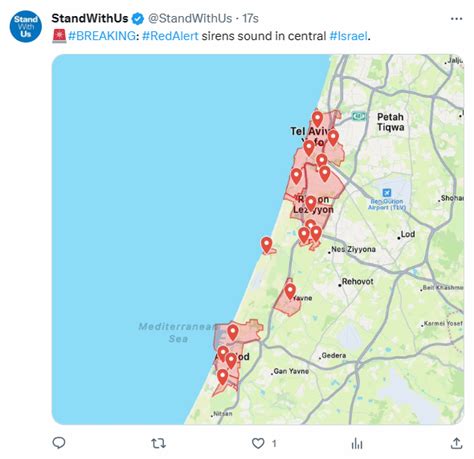
Task: Click the retweet arrows icon
Action: [158, 443]
